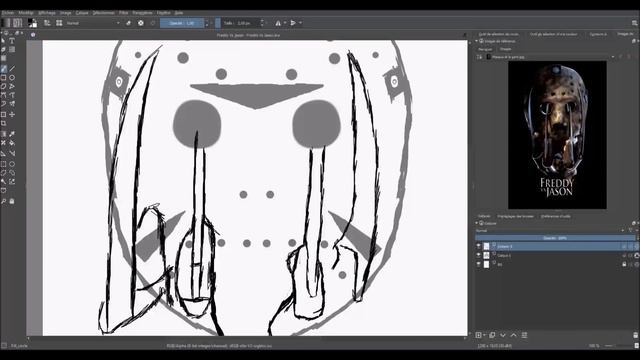Select the Dynamic brush tool

pos(3,104)
